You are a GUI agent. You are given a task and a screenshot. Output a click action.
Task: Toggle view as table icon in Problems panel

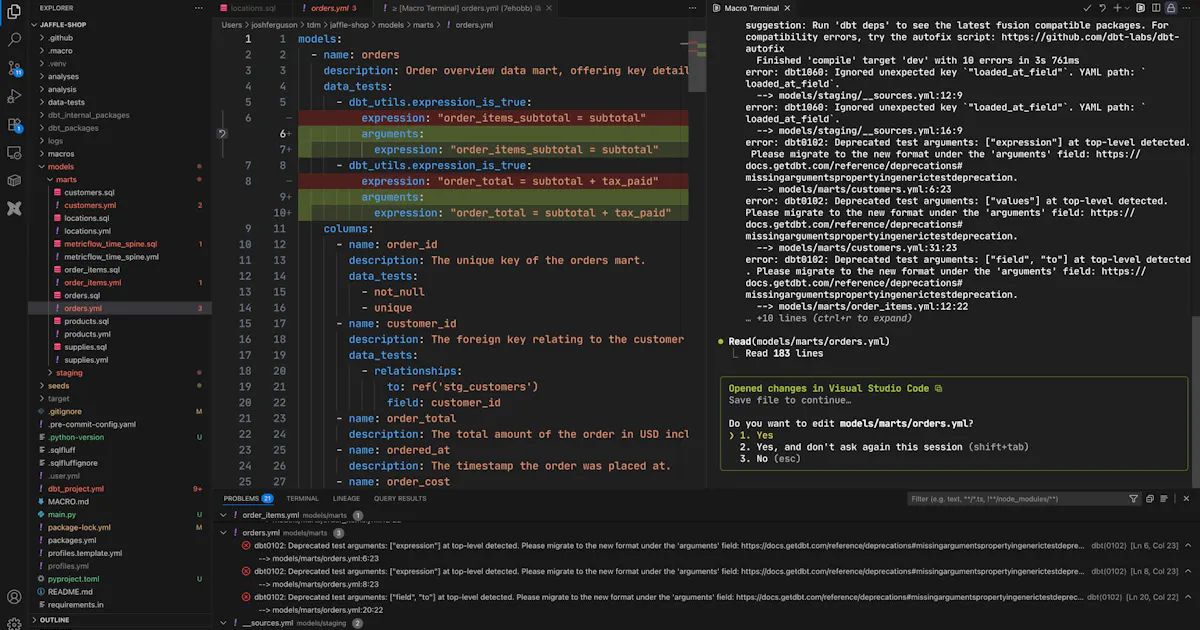[1162, 498]
